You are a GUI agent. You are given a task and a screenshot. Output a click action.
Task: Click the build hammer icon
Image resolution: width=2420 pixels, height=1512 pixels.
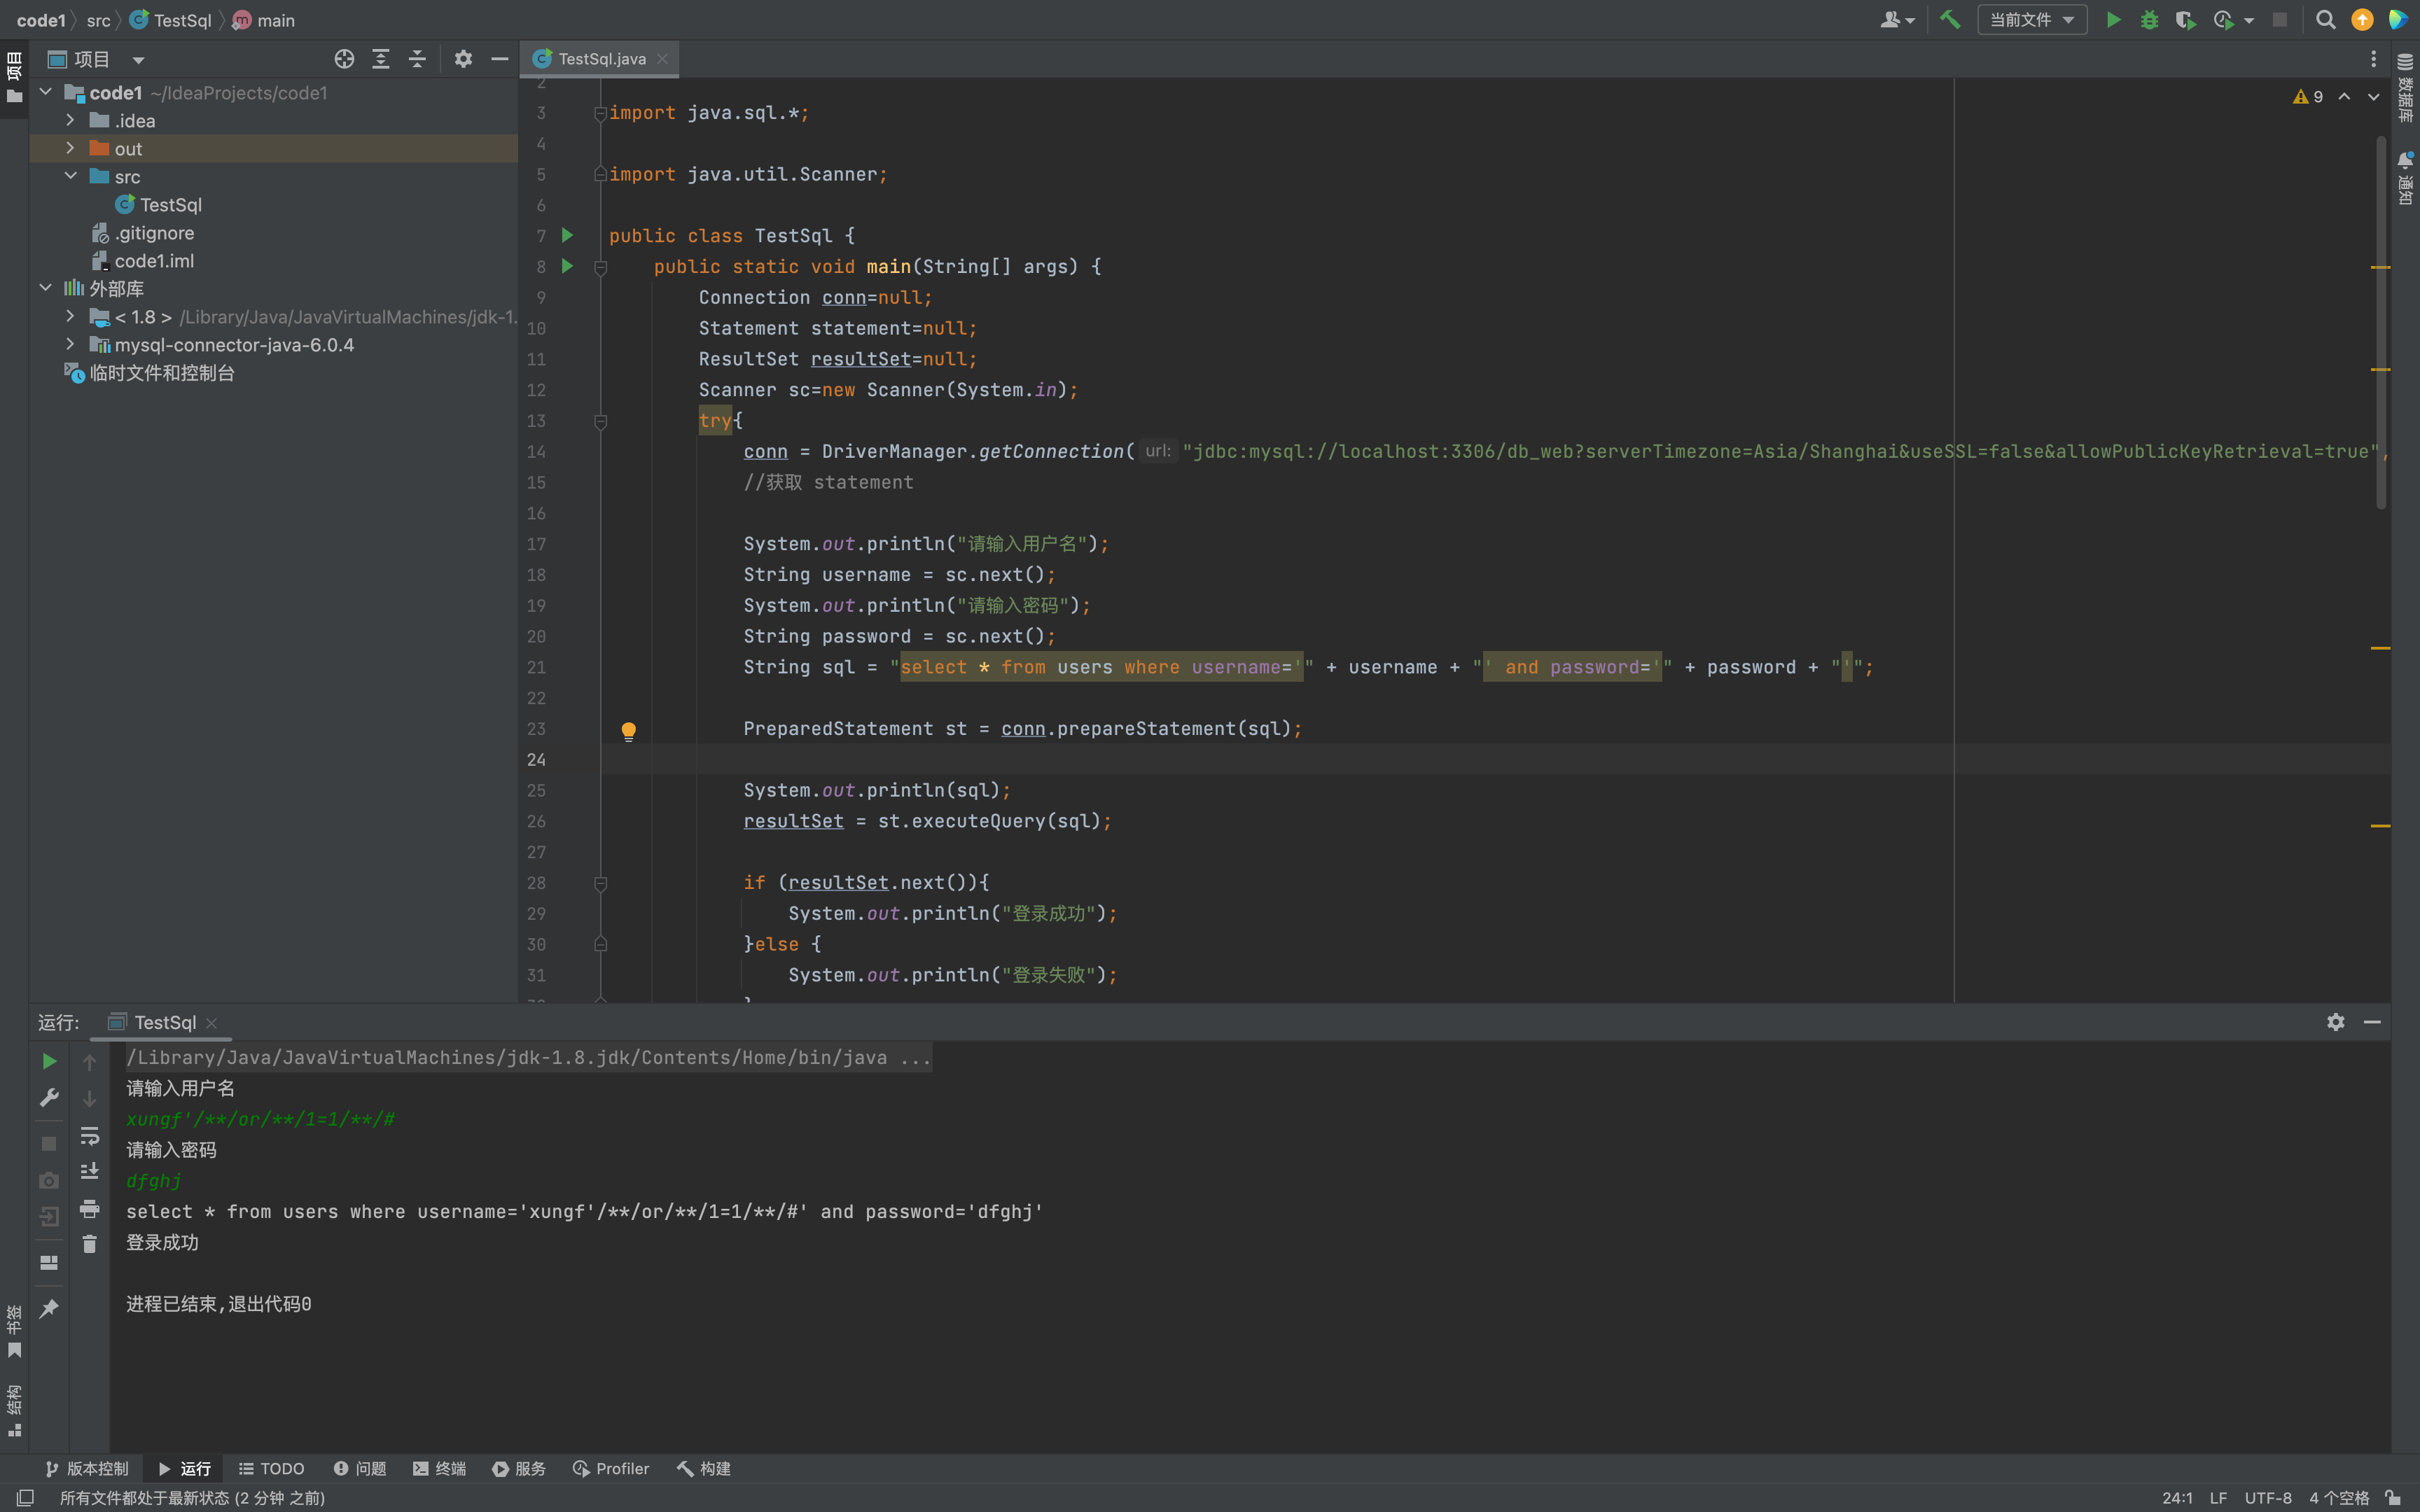(1950, 20)
